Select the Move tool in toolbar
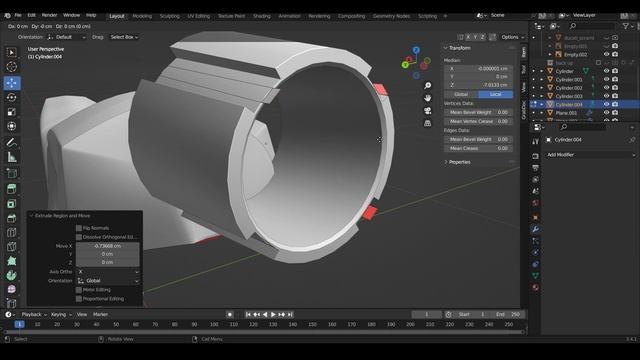 tap(11, 83)
